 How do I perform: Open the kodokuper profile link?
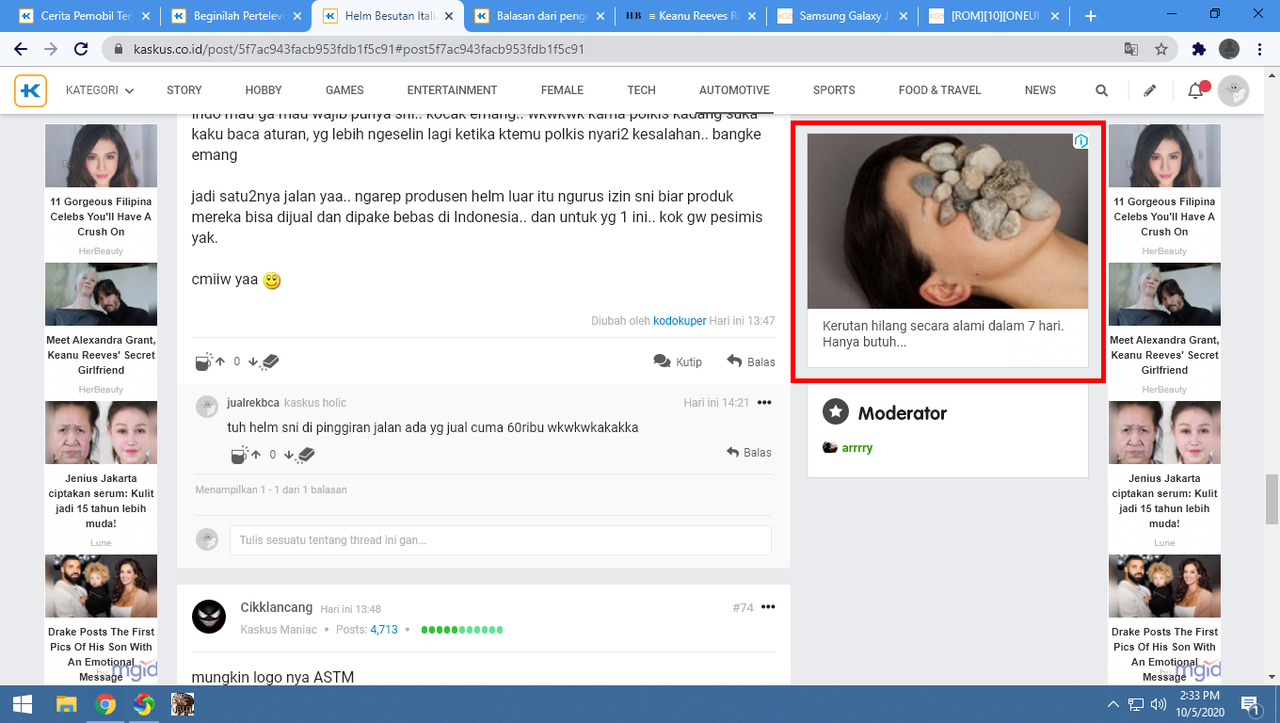(679, 321)
